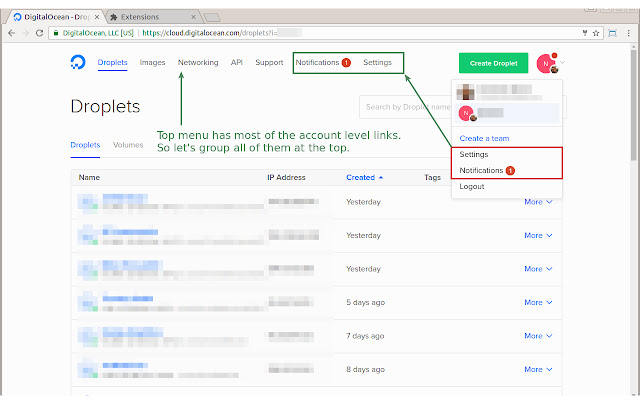Image resolution: width=640 pixels, height=400 pixels.
Task: Open a new browser tab
Action: click(212, 17)
